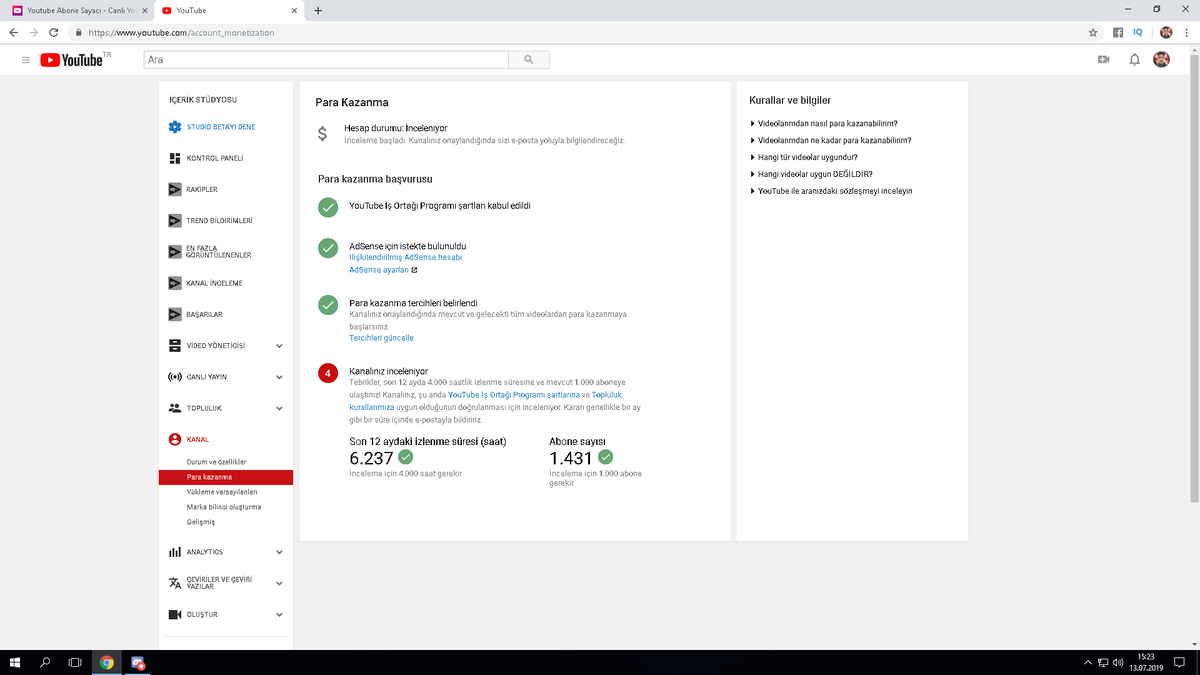Open AdSense ayarları link
Screen dimensions: 1200x675
[383, 270]
